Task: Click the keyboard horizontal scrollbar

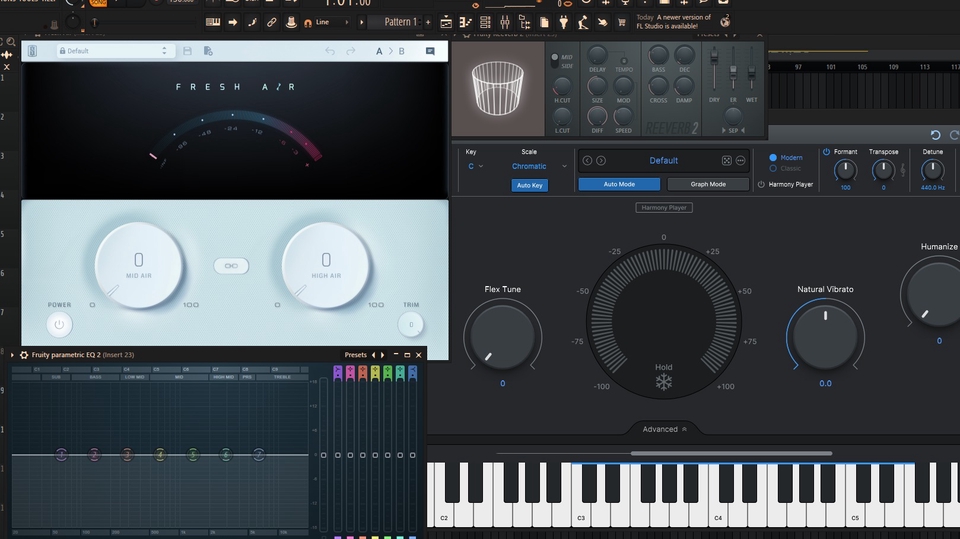Action: pyautogui.click(x=731, y=453)
